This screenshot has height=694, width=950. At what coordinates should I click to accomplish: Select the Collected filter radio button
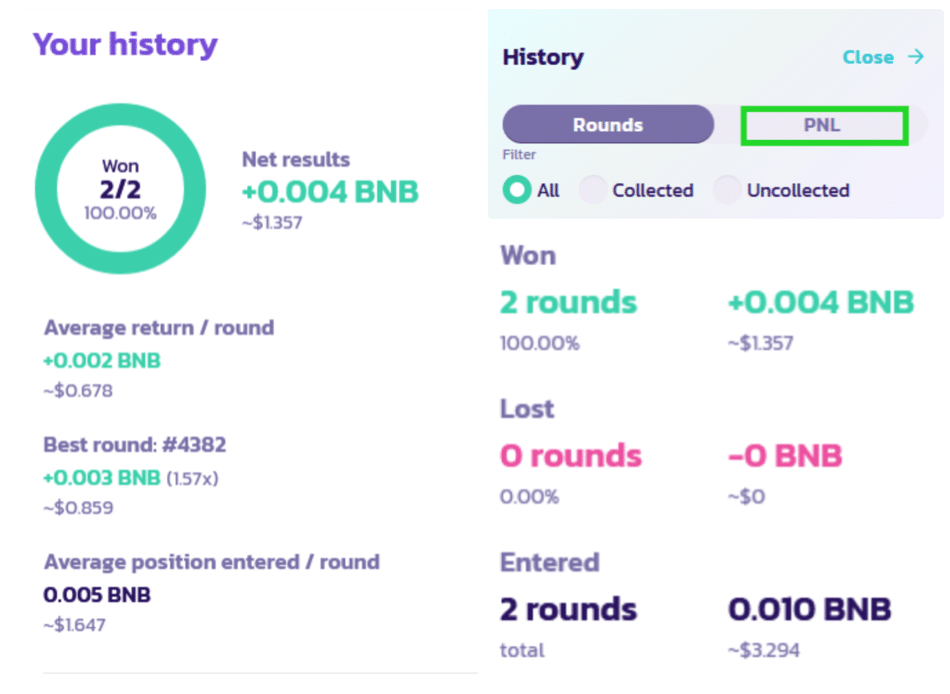pyautogui.click(x=594, y=190)
